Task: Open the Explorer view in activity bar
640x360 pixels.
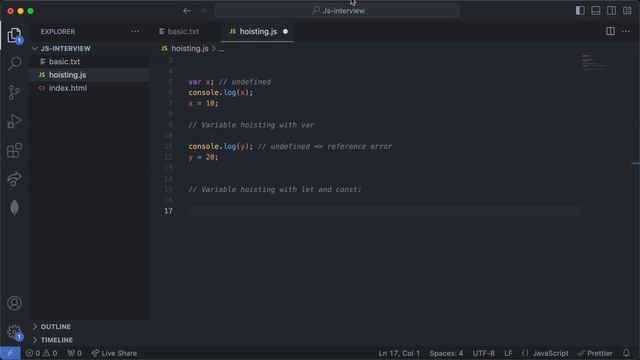Action: click(14, 35)
